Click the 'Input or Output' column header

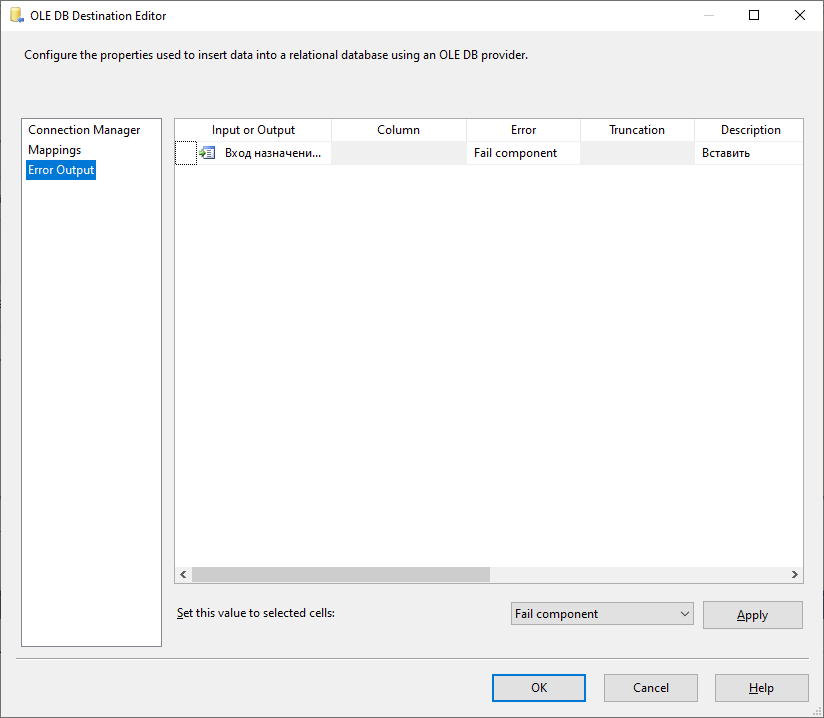[x=251, y=129]
